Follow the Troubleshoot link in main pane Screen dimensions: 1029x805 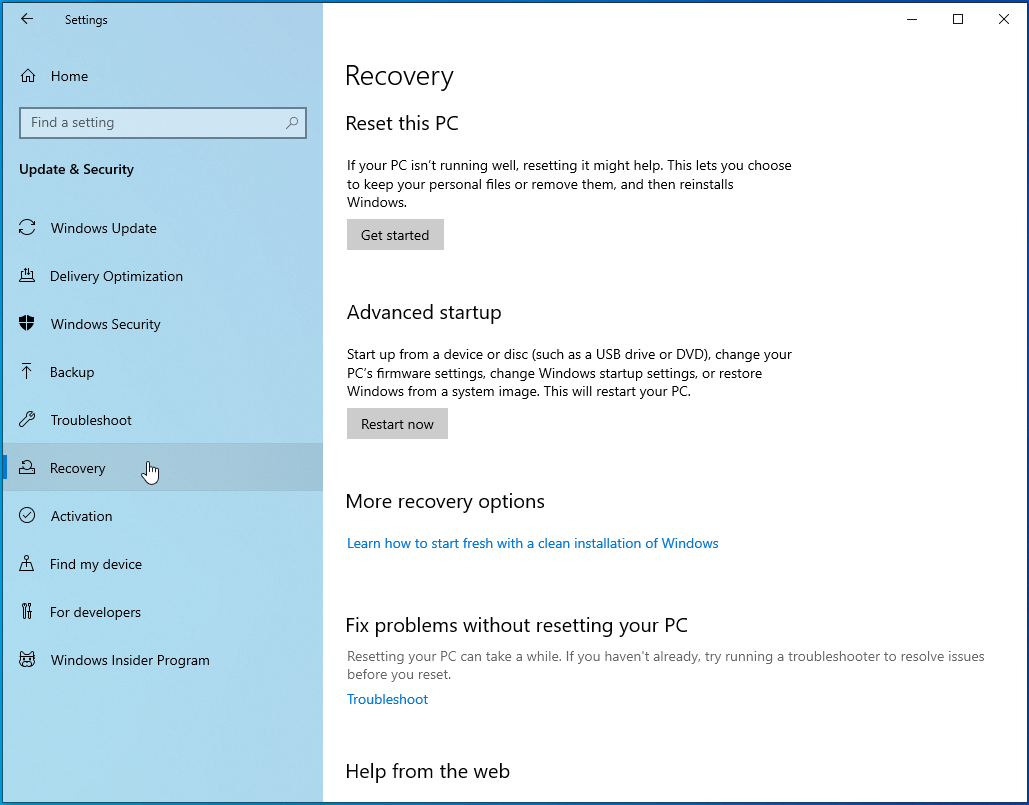pos(387,699)
